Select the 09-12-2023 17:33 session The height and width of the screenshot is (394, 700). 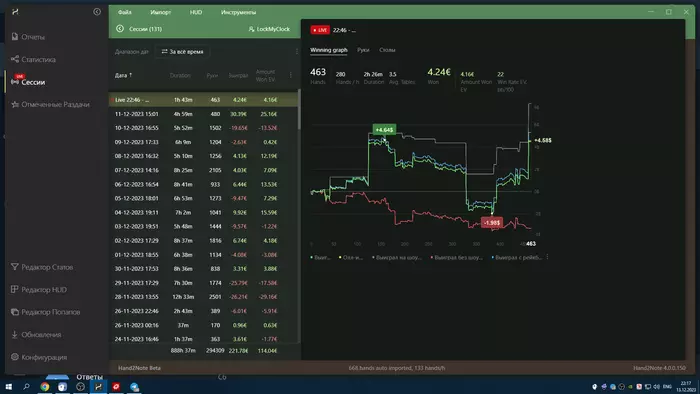coord(203,142)
